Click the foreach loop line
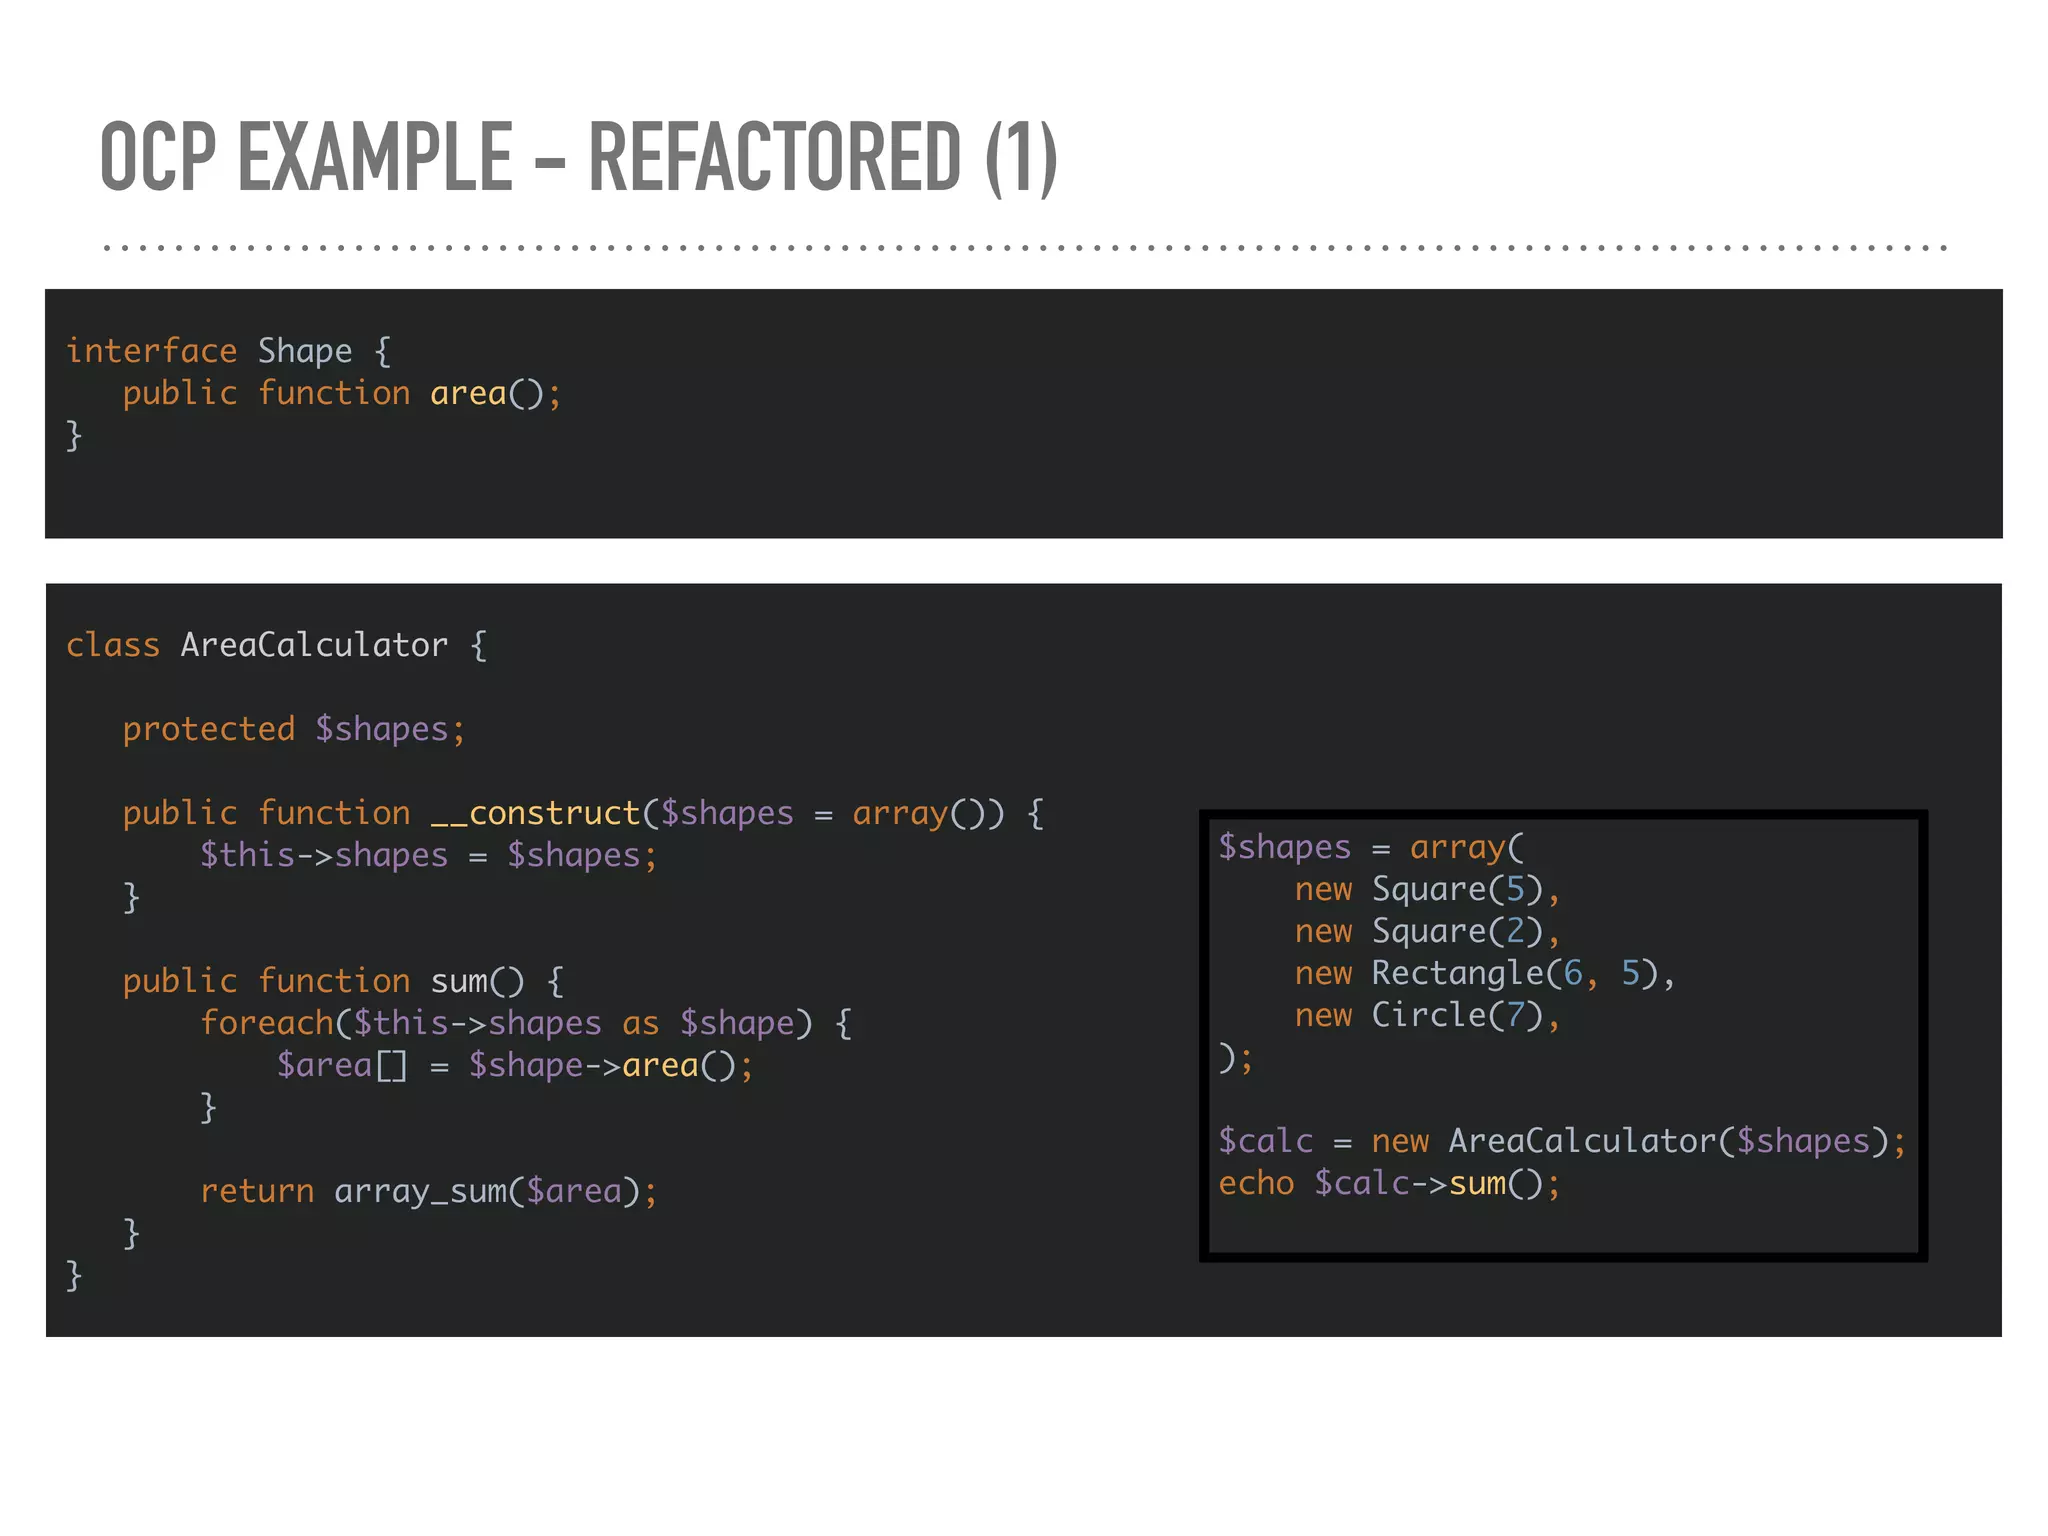Image resolution: width=2048 pixels, height=1536 pixels. [525, 1023]
